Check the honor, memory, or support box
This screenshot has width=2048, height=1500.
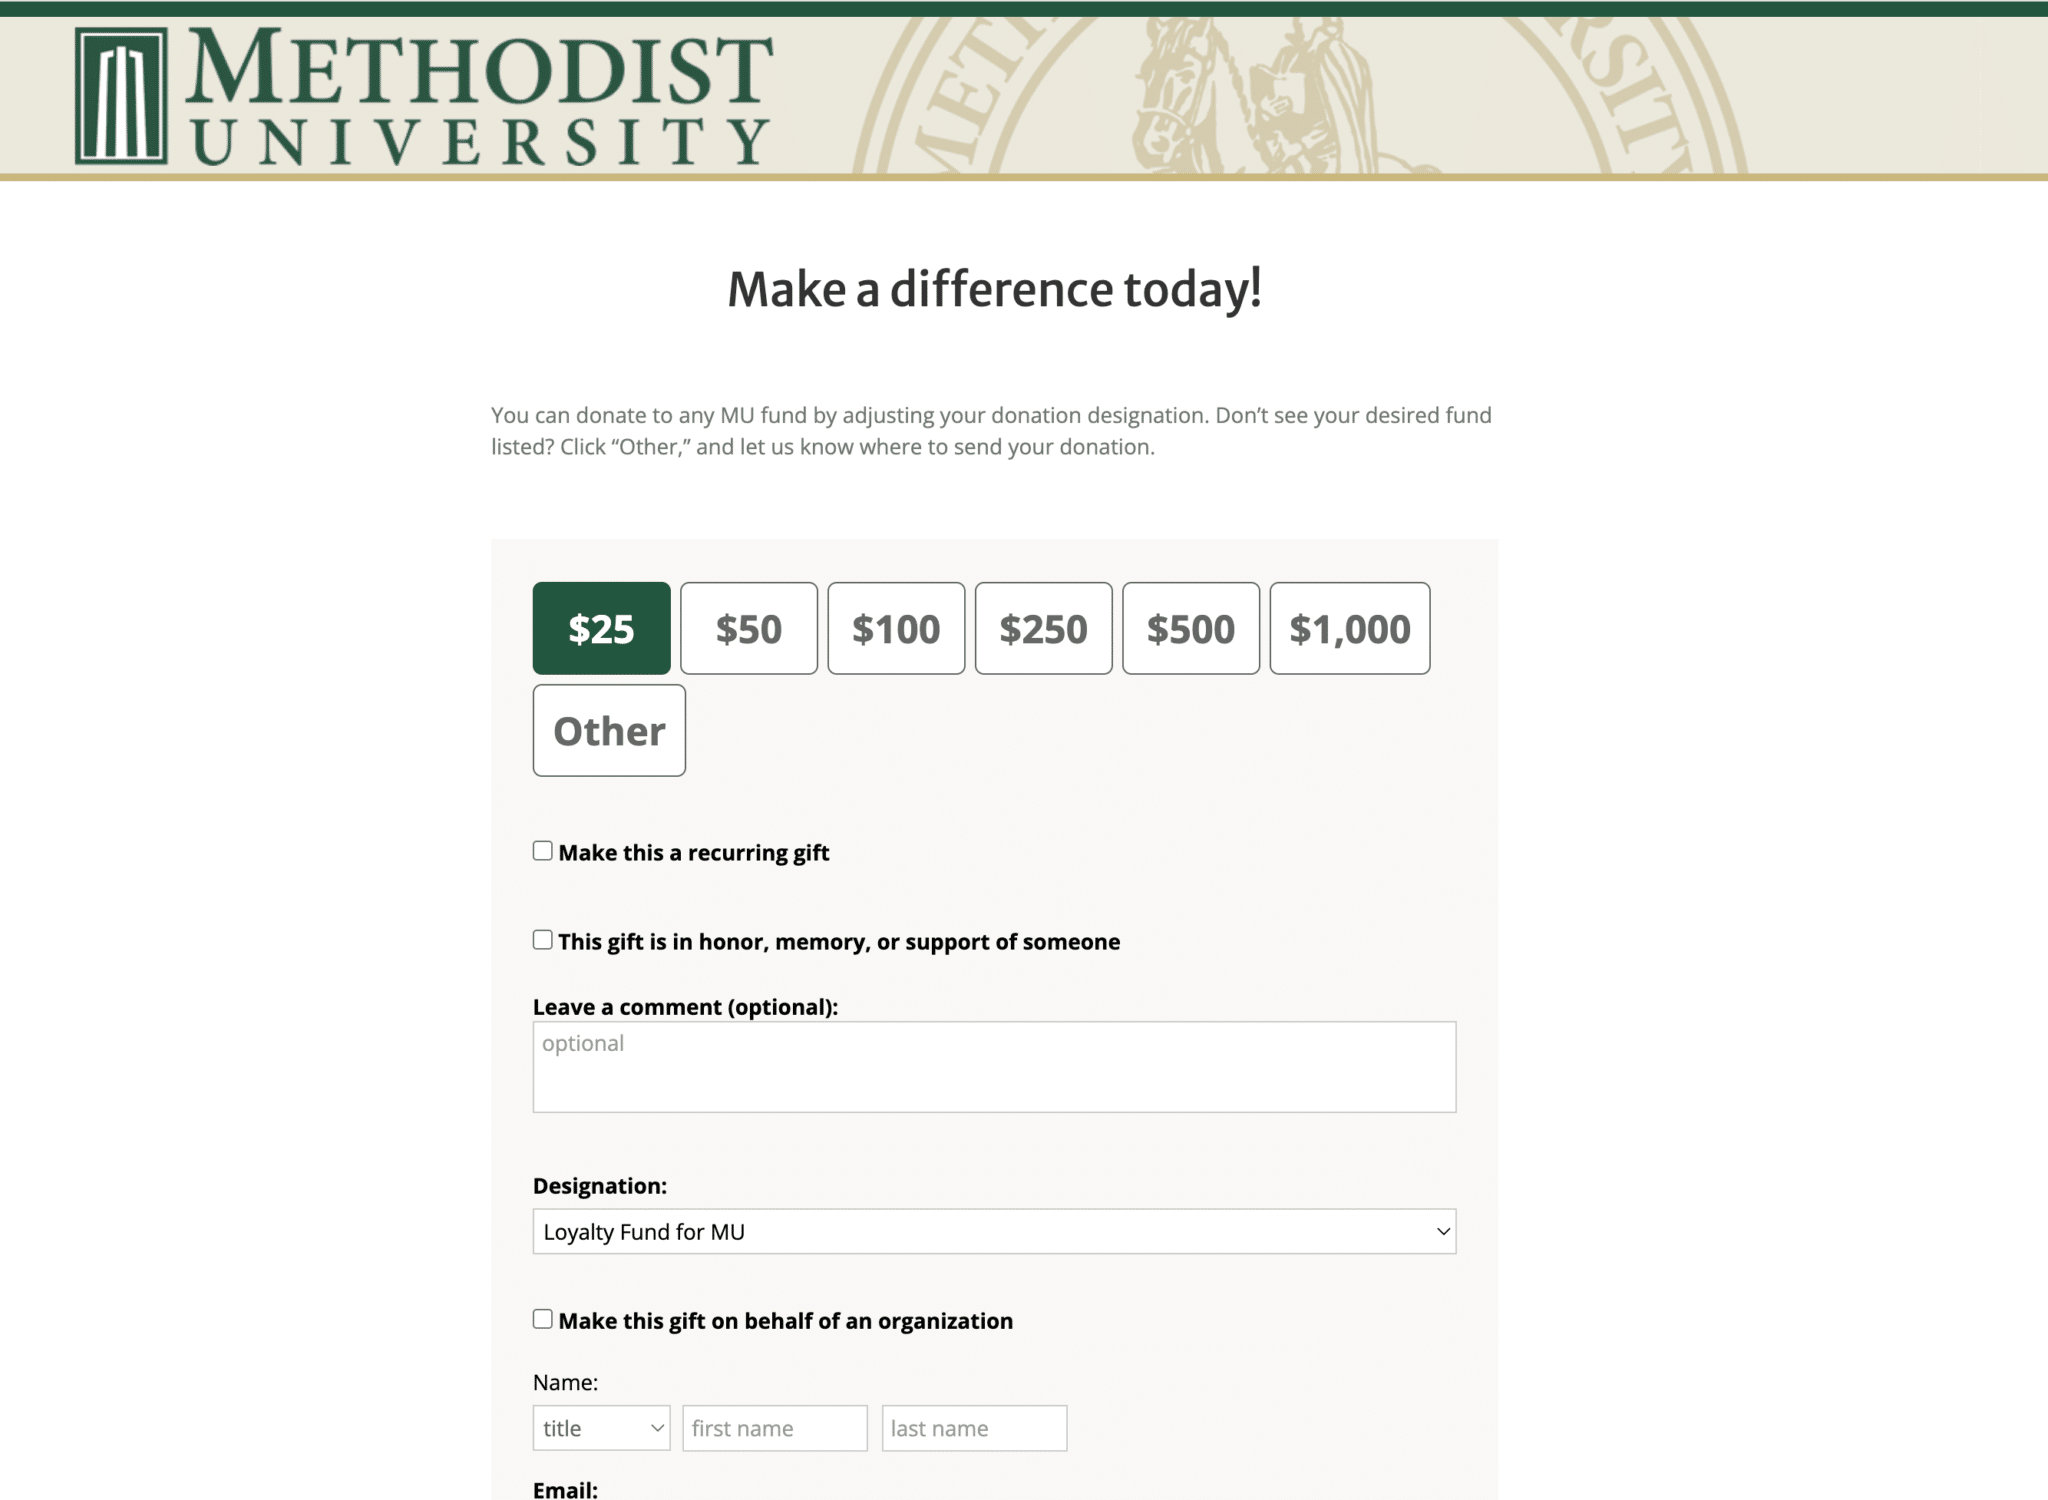[x=543, y=940]
